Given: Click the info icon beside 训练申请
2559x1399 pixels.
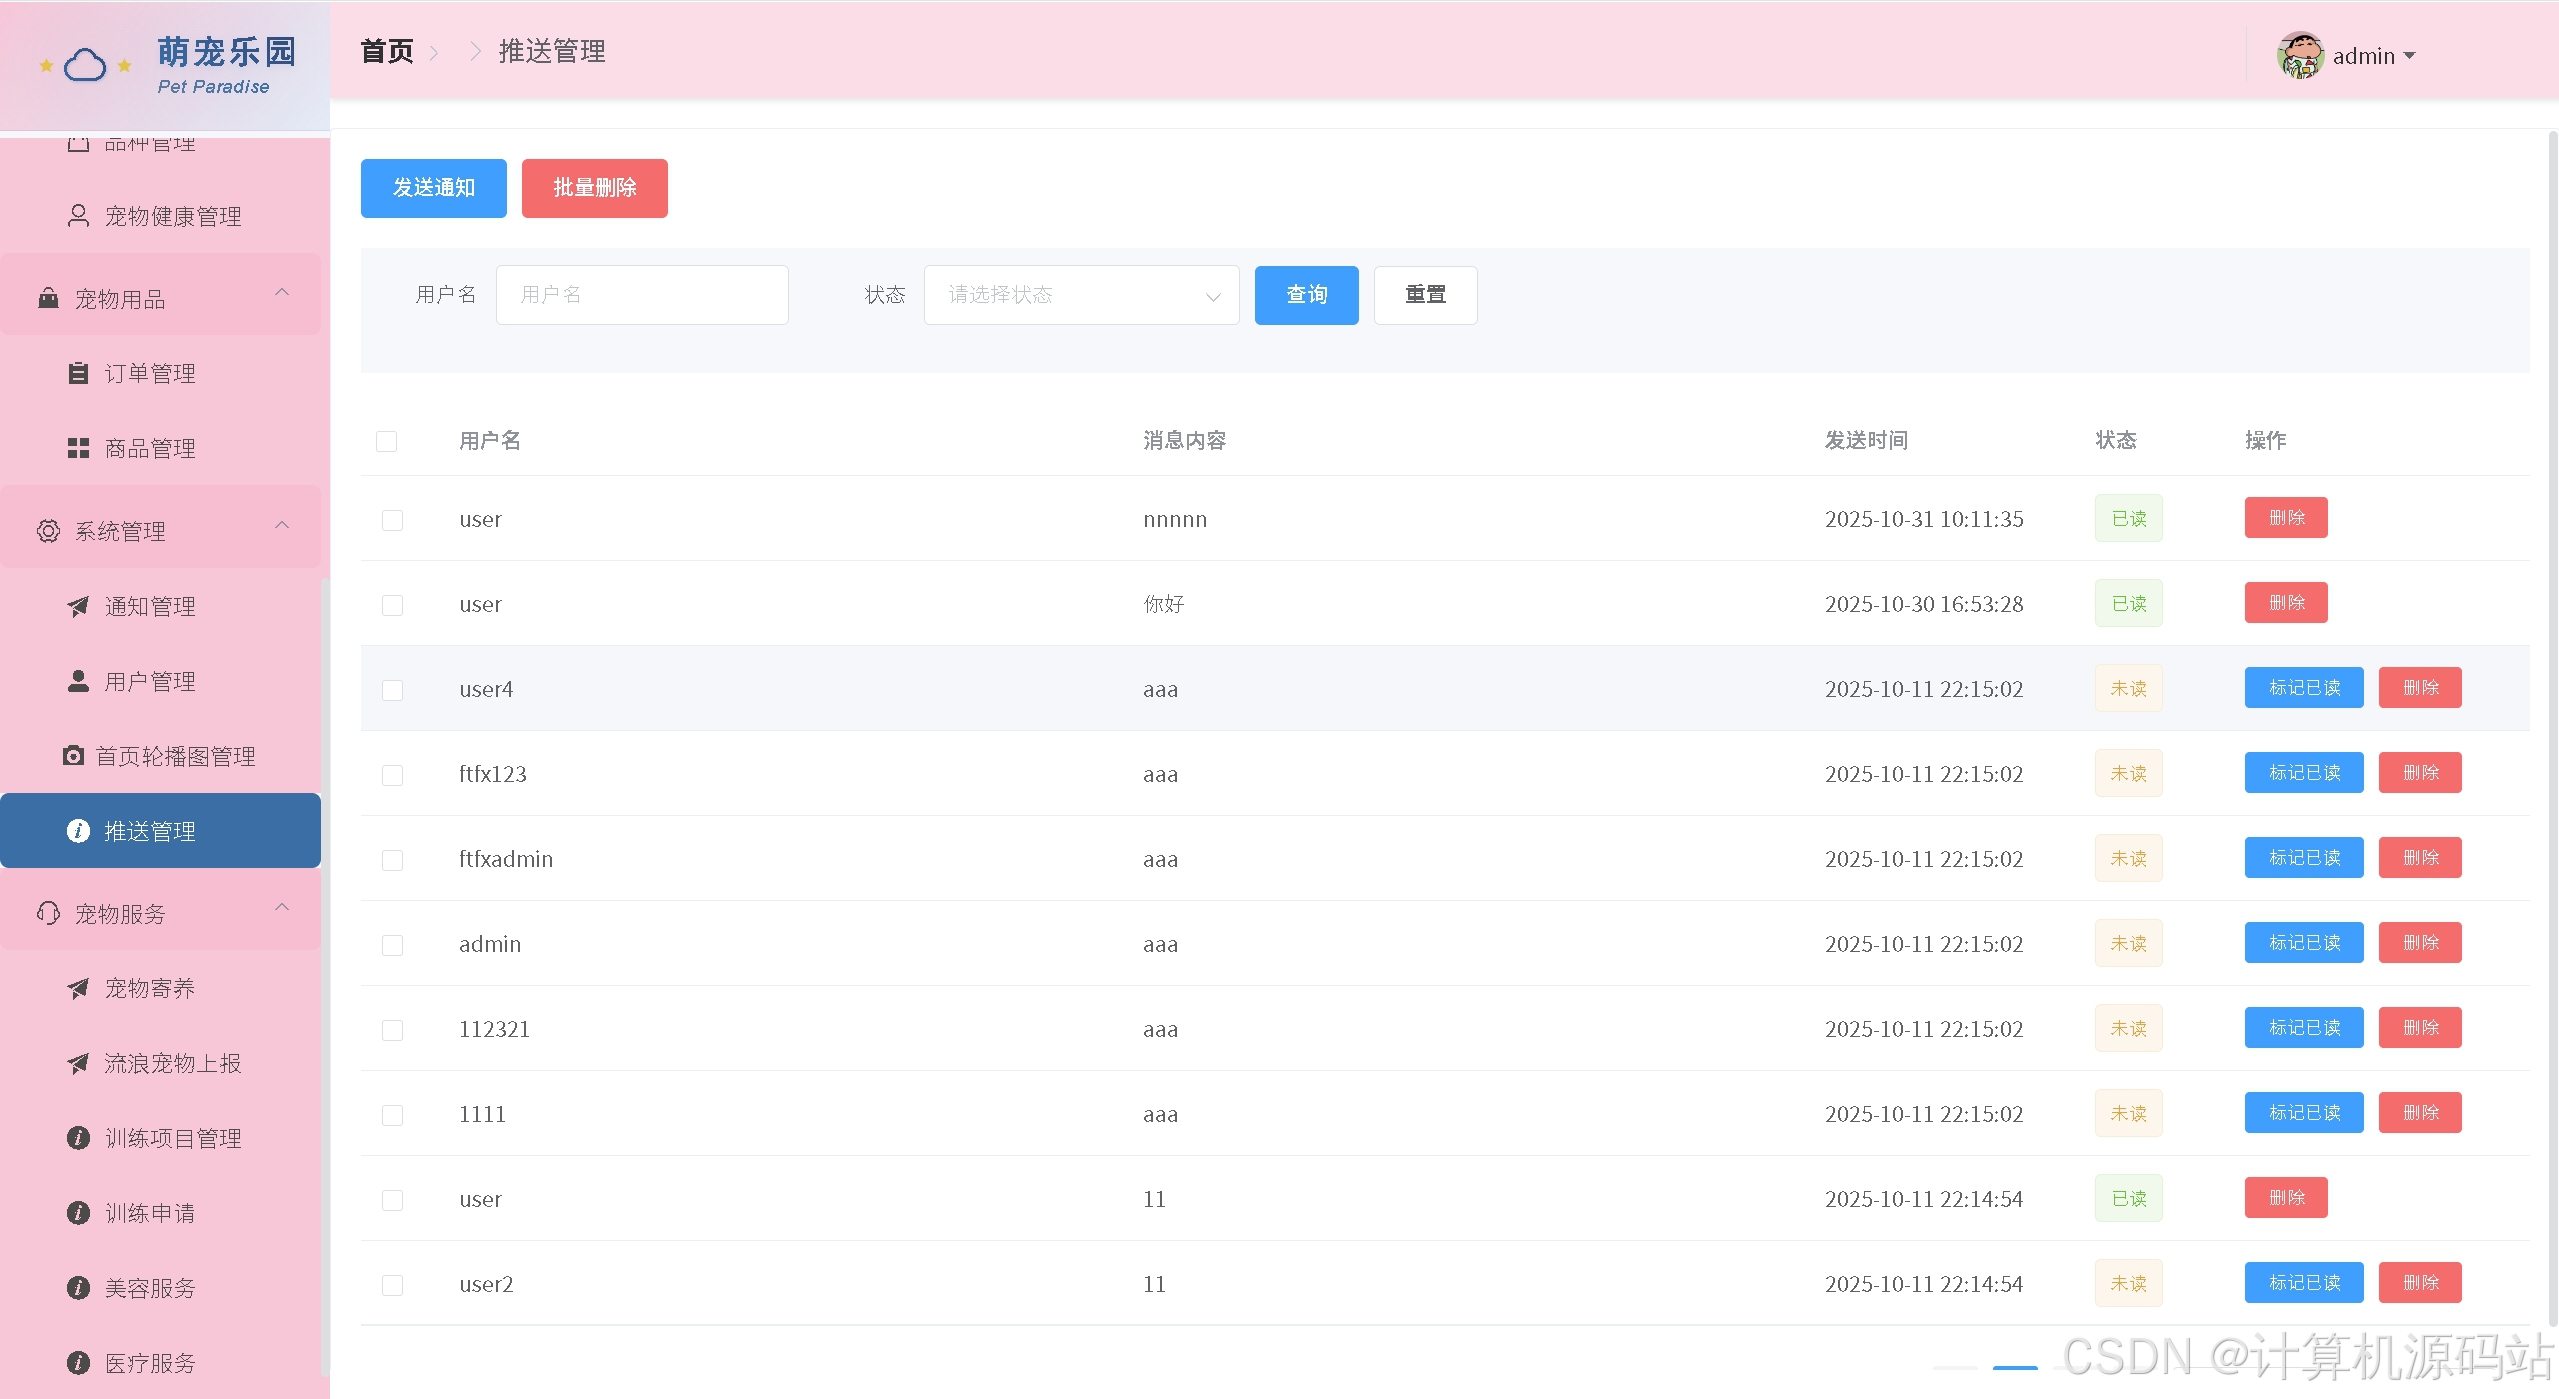Looking at the screenshot, I should [78, 1213].
